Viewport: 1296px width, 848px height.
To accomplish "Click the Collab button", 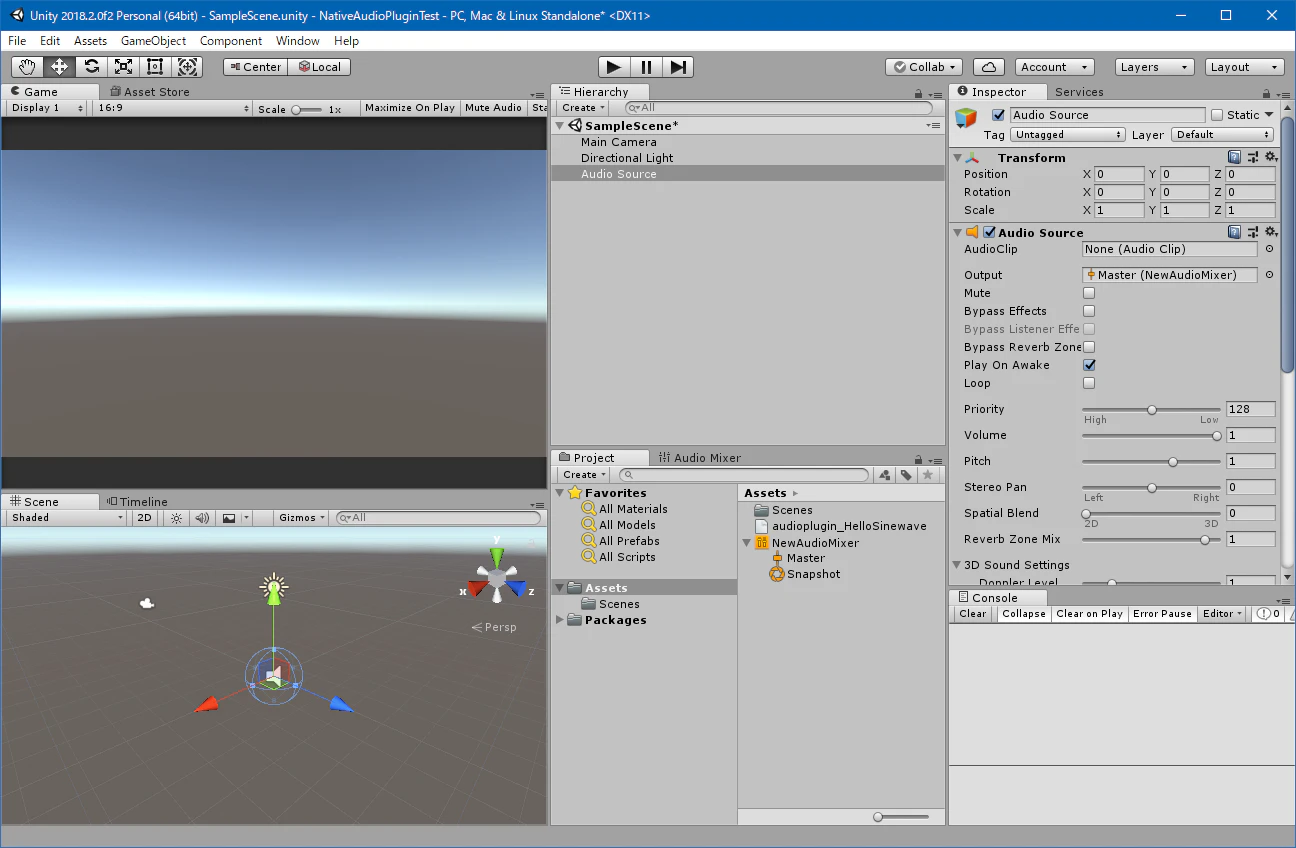I will 924,67.
